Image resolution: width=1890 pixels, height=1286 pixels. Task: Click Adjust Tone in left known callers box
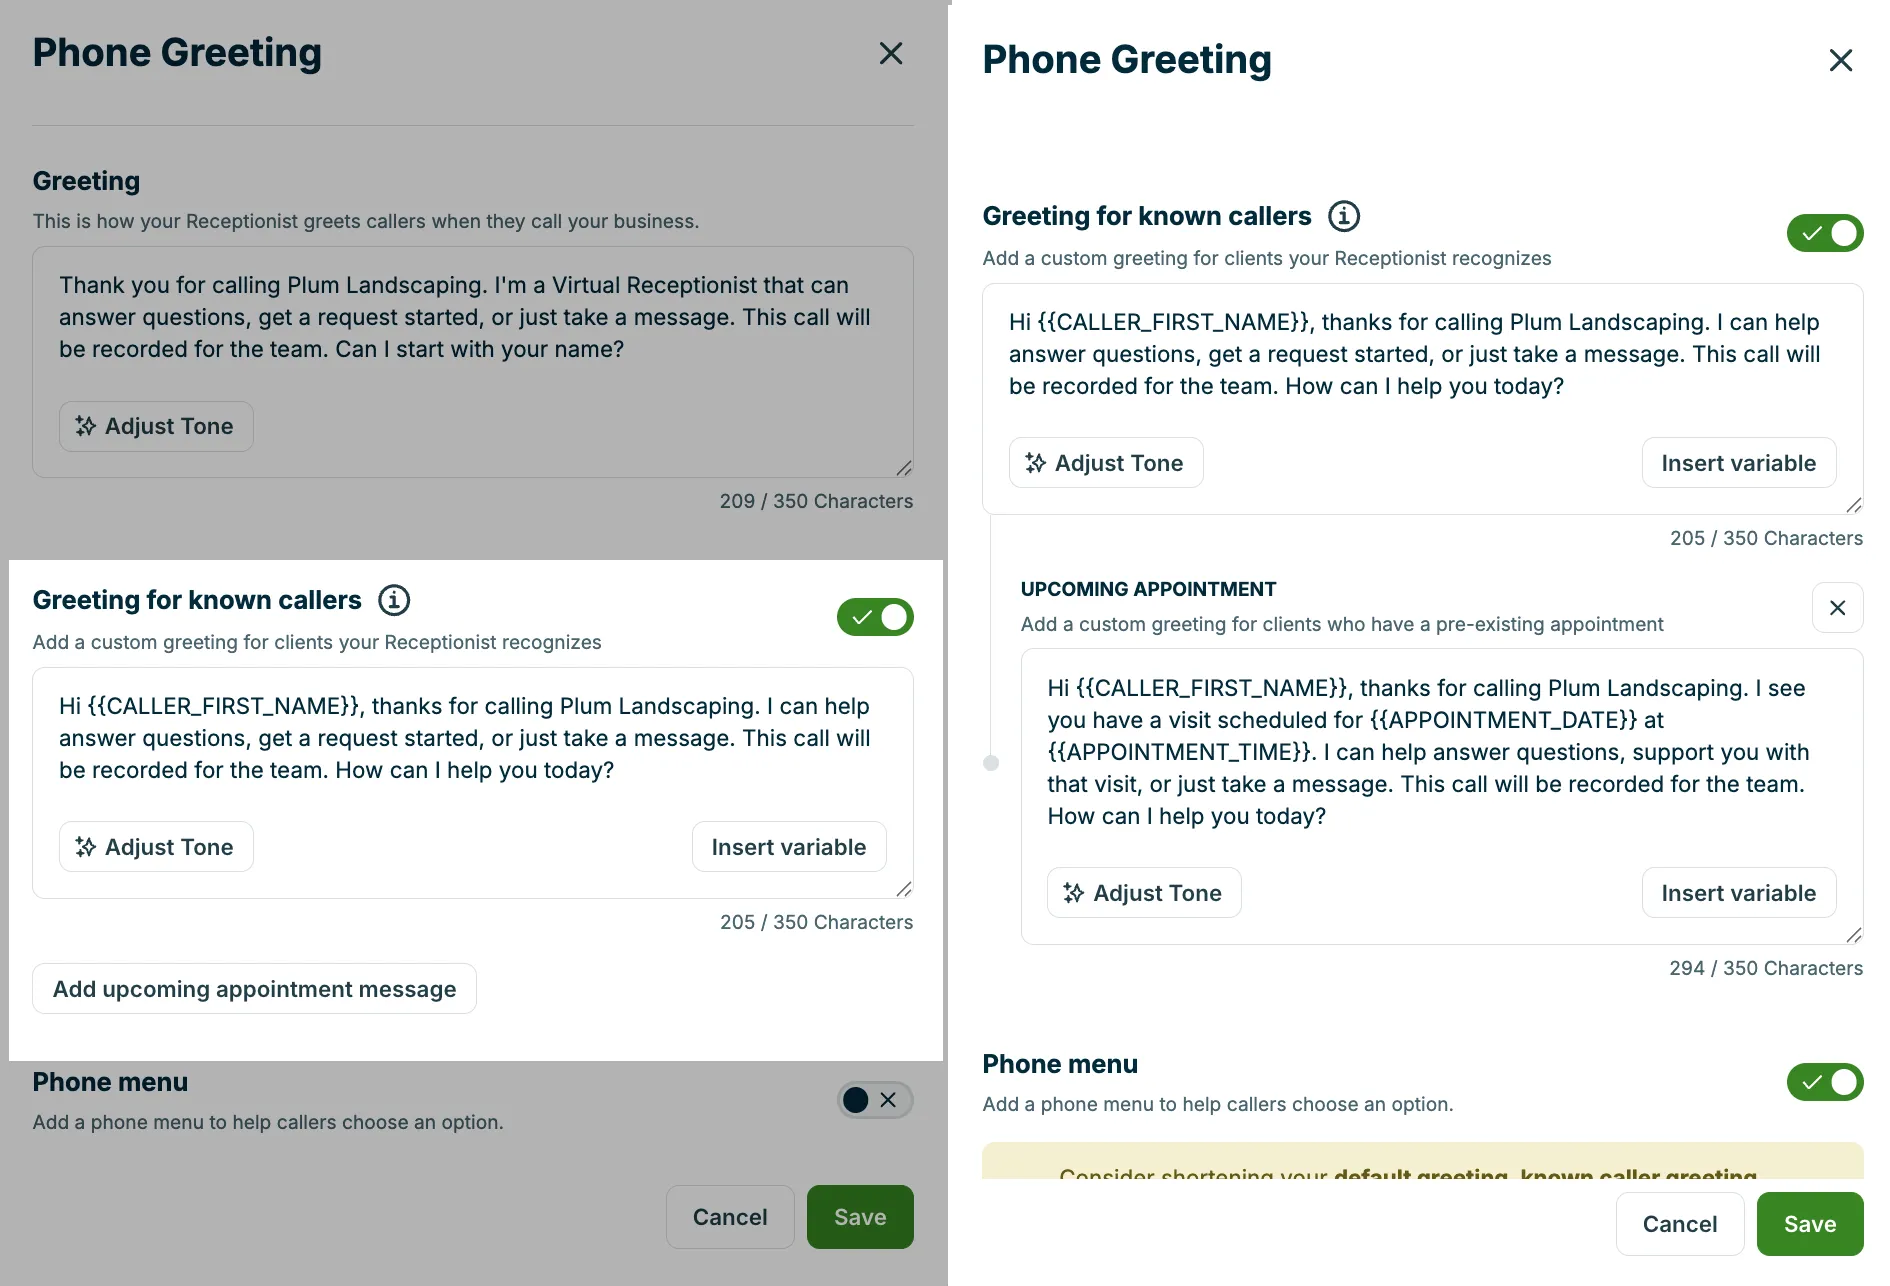(x=156, y=847)
